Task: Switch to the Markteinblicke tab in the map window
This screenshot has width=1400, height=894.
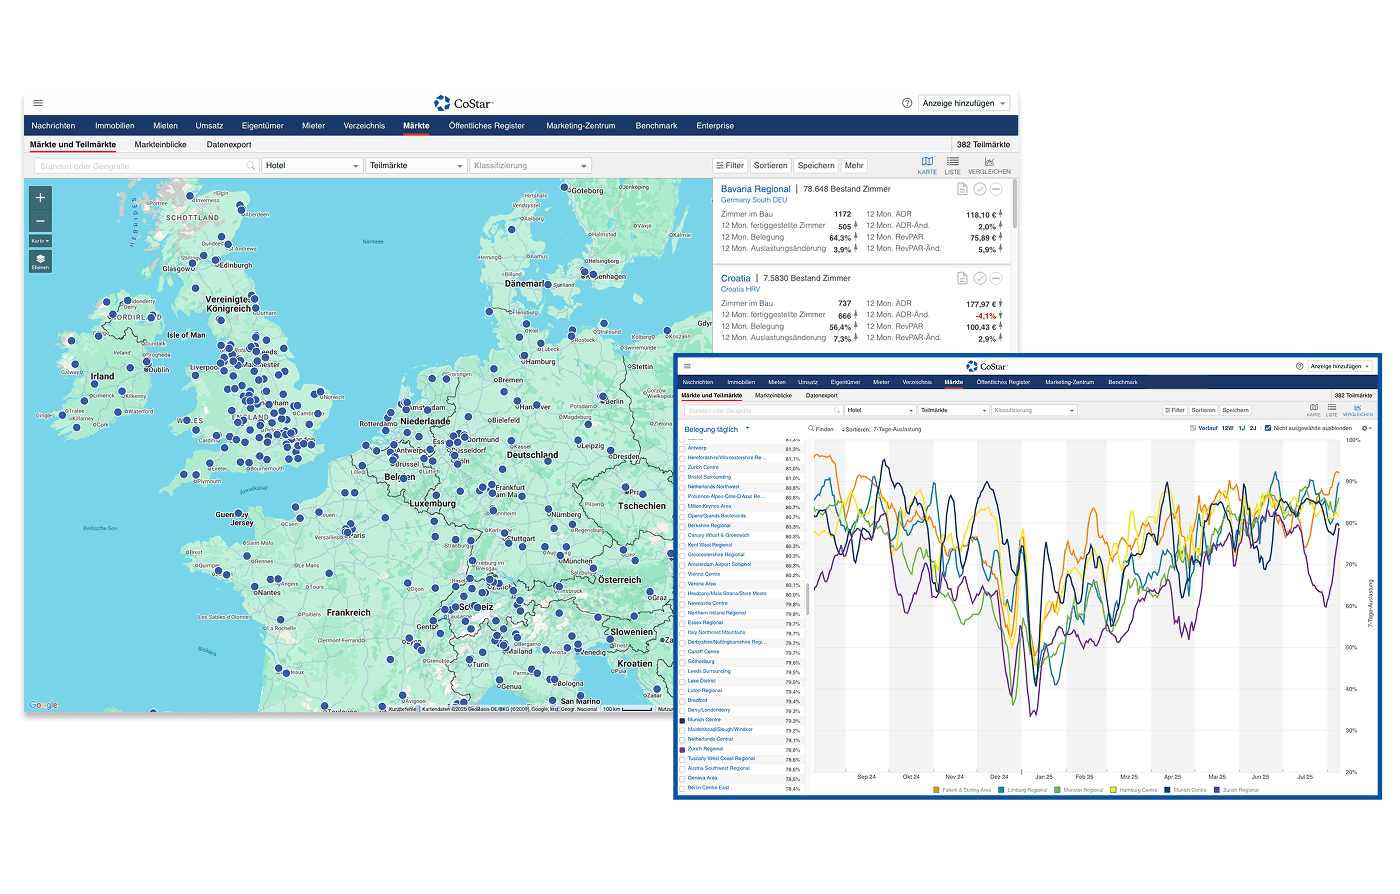Action: (160, 145)
